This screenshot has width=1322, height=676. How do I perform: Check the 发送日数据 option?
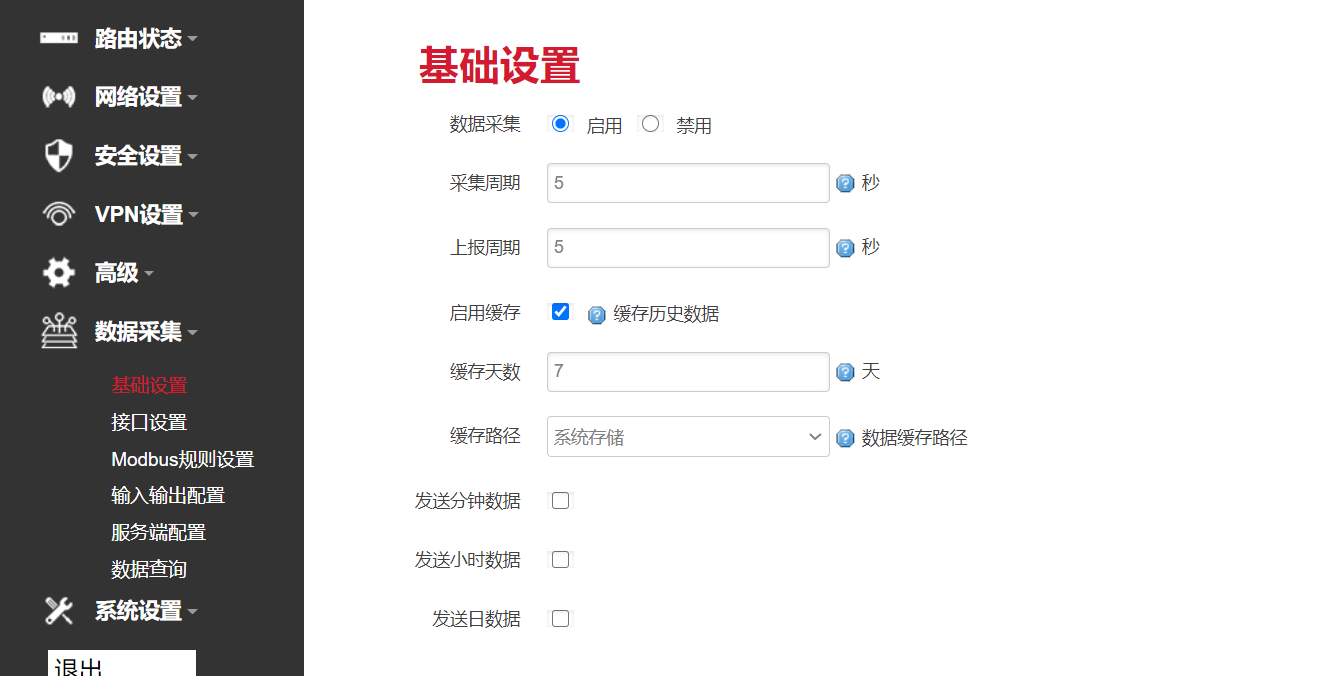[560, 618]
